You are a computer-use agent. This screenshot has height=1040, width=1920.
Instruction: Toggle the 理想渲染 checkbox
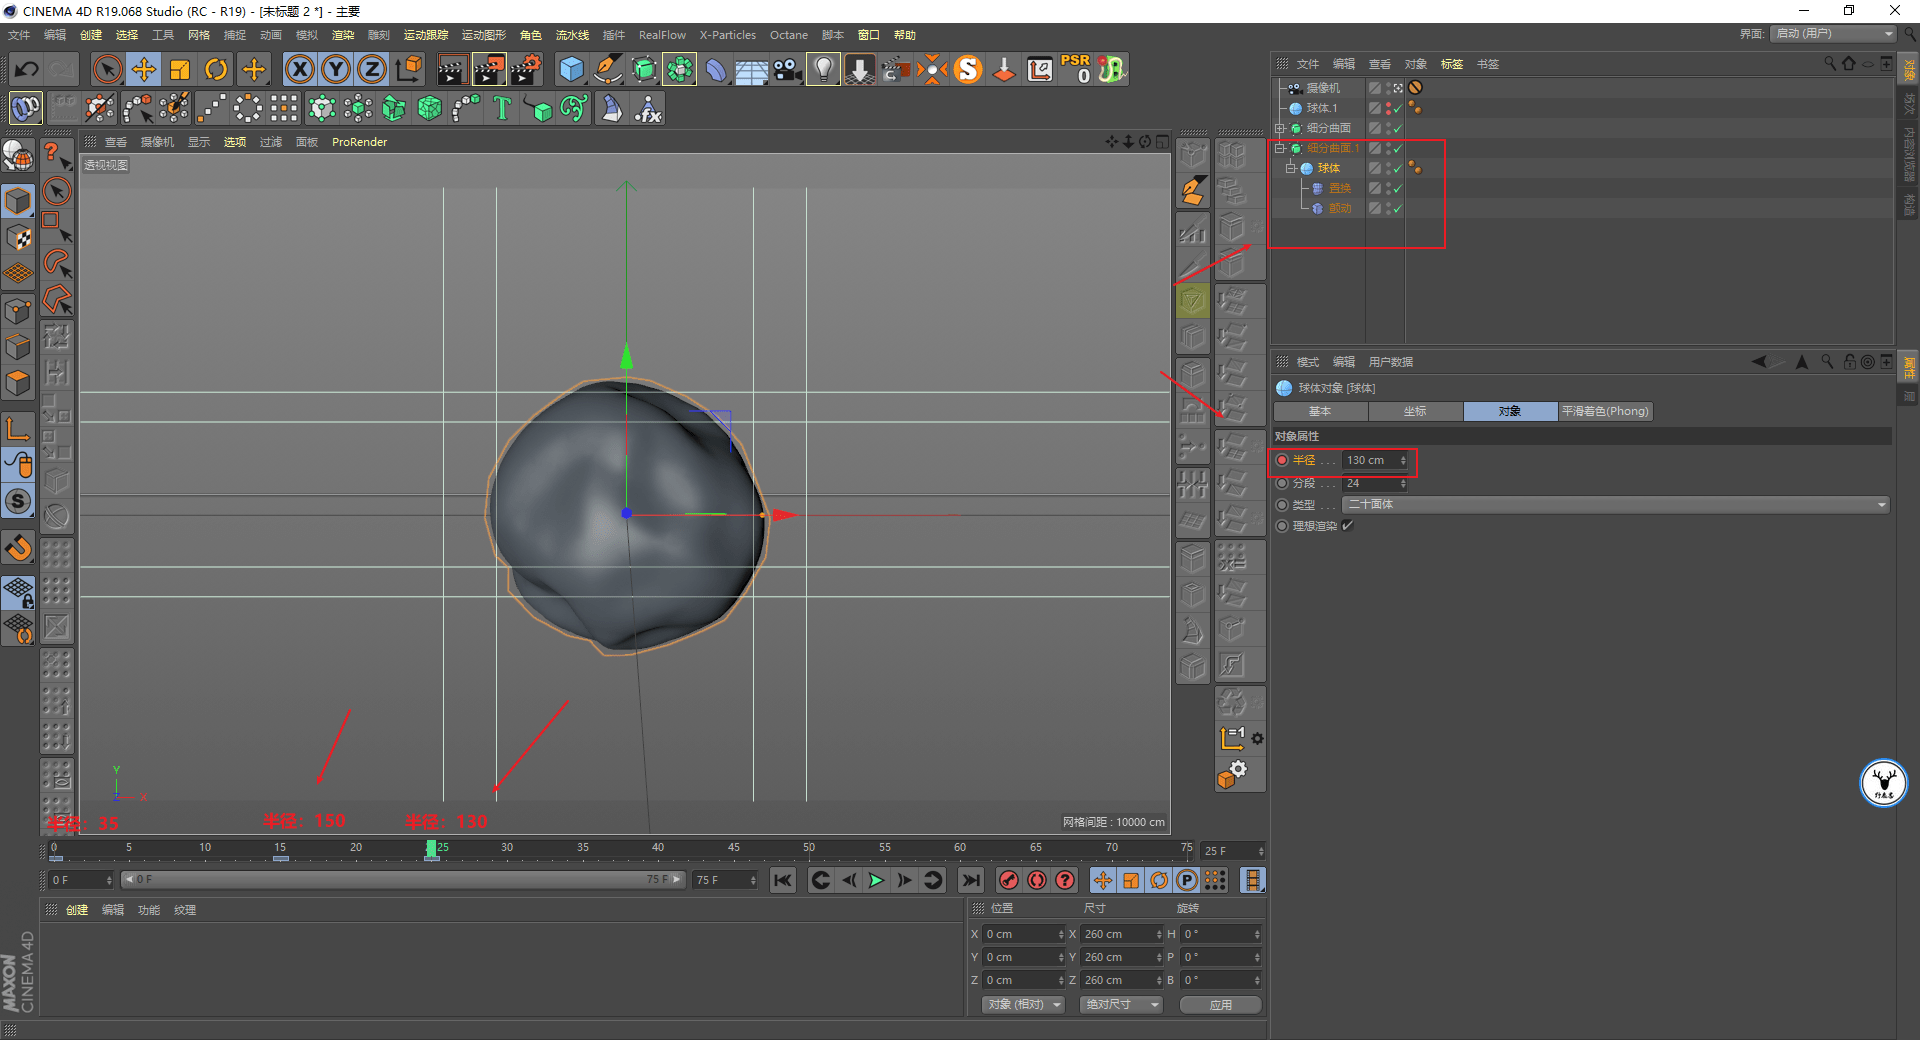coord(1347,526)
